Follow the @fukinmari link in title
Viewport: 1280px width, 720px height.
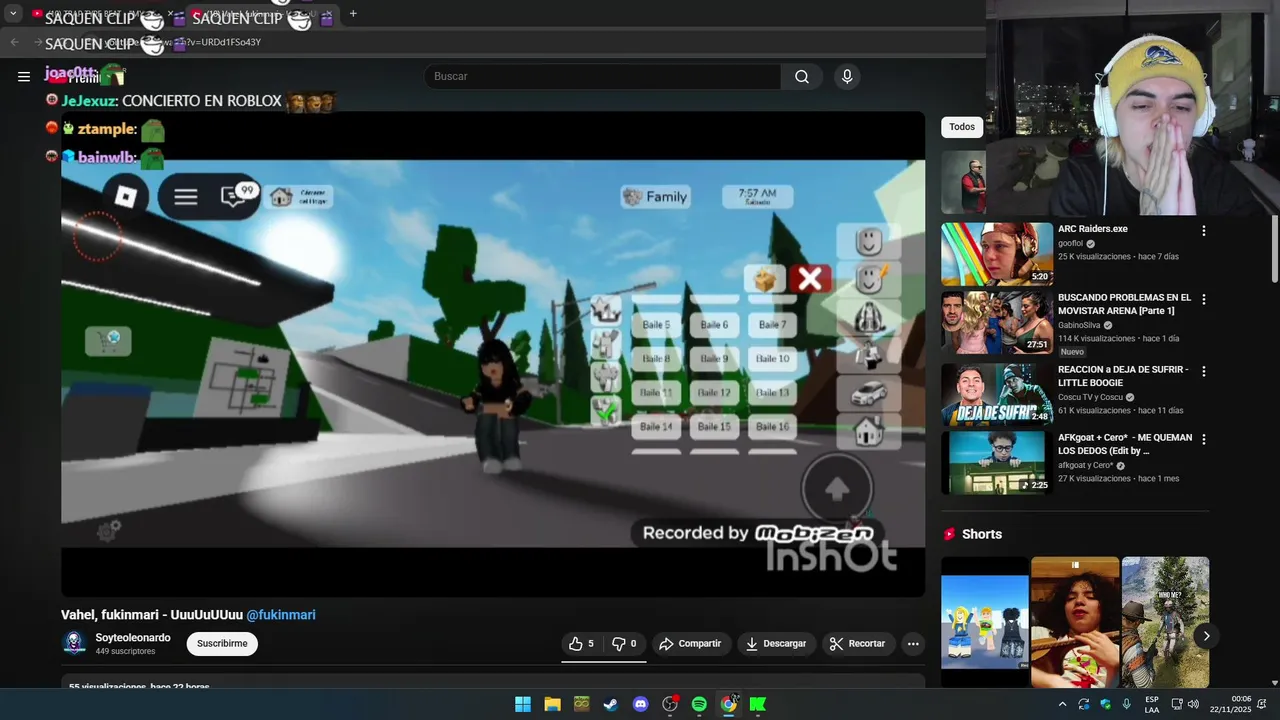281,615
